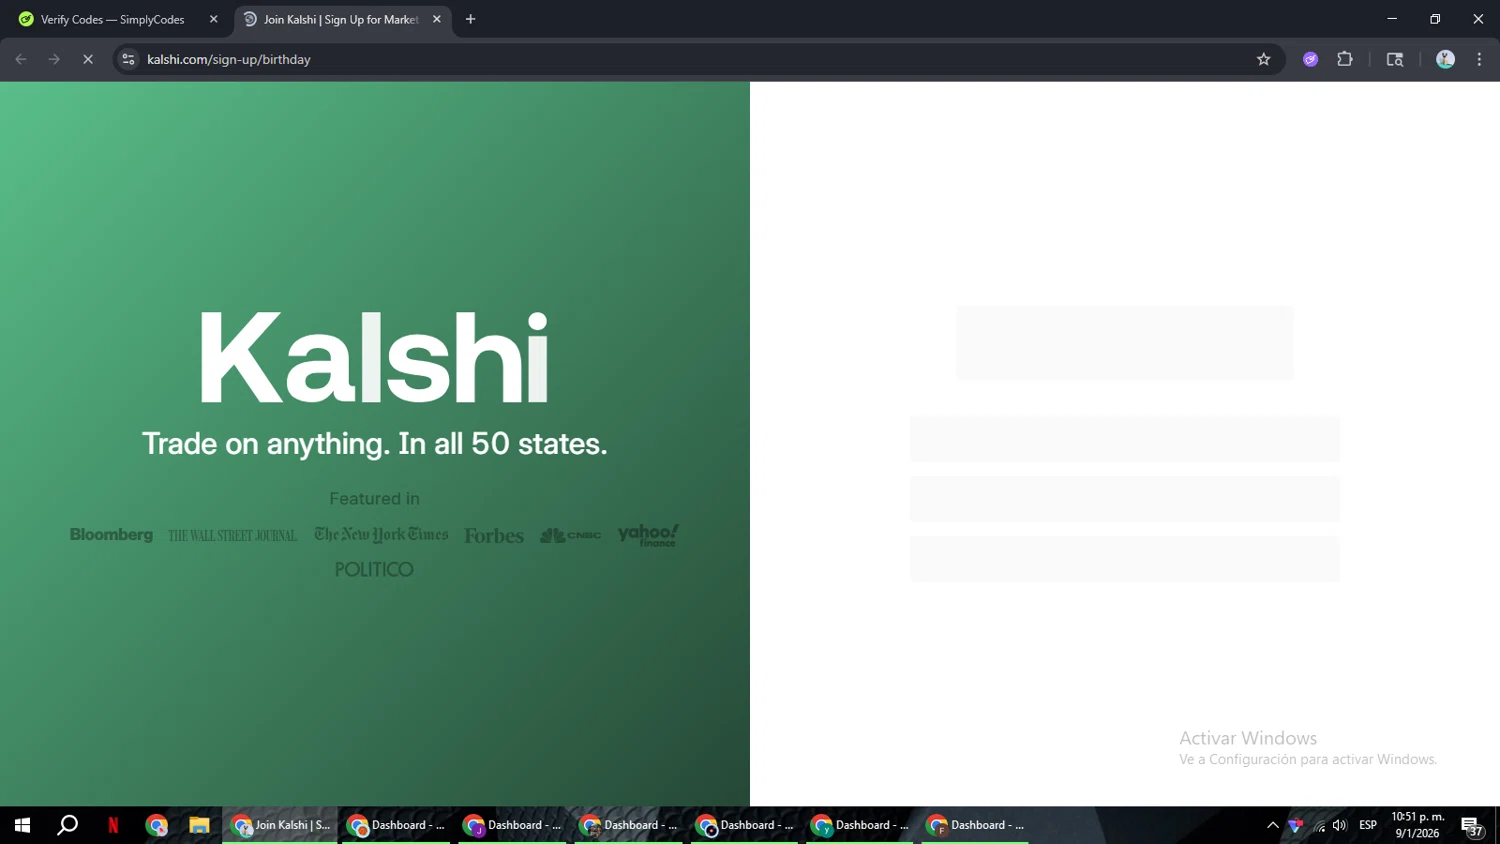Open the Chrome profile avatar
Viewport: 1500px width, 844px height.
pos(1445,59)
